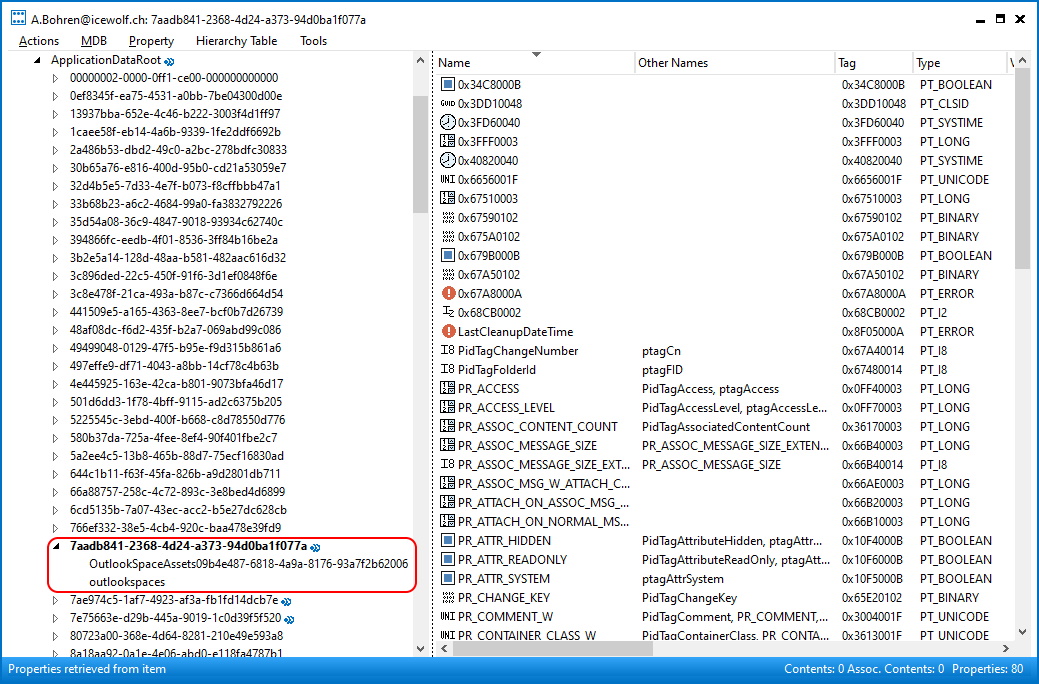
Task: Select folder 501d6dd3-1f78-4bff-9115-ad2c6375b205
Action: 176,402
